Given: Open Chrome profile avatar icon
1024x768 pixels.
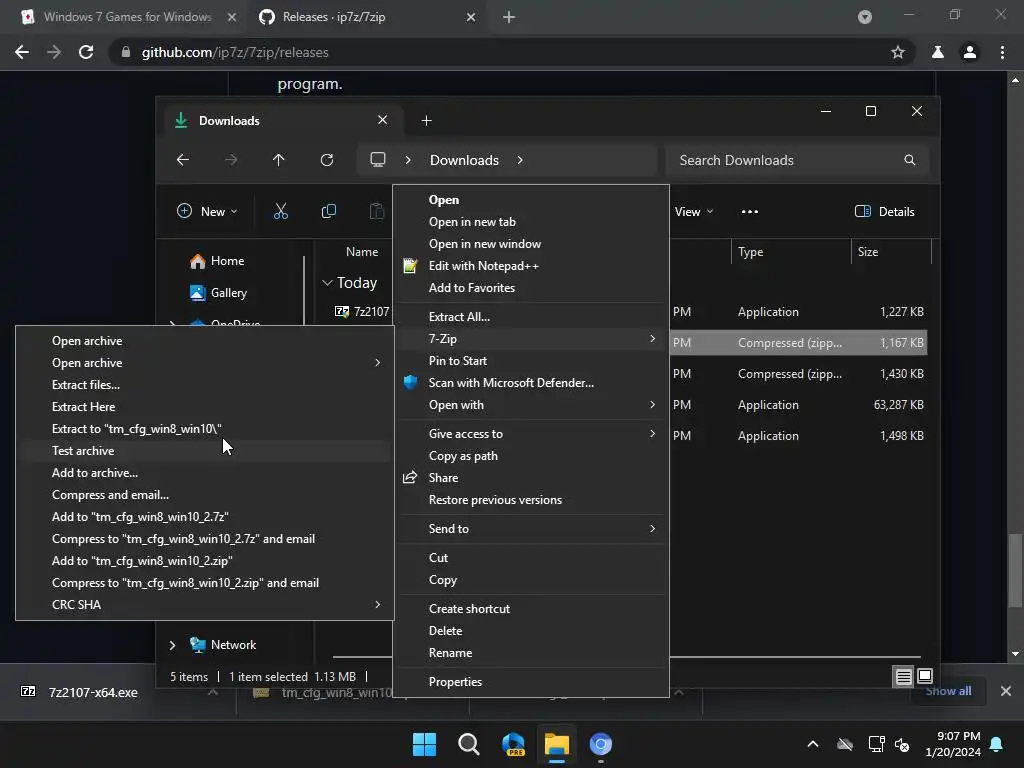Looking at the screenshot, I should [x=970, y=52].
